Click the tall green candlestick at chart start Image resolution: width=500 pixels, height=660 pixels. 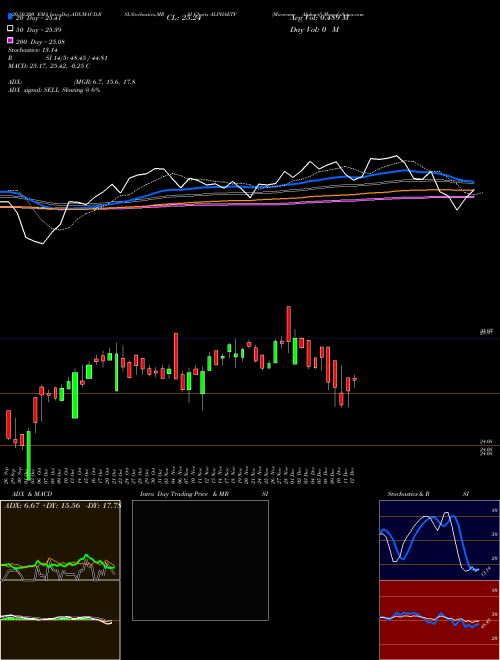tap(29, 455)
